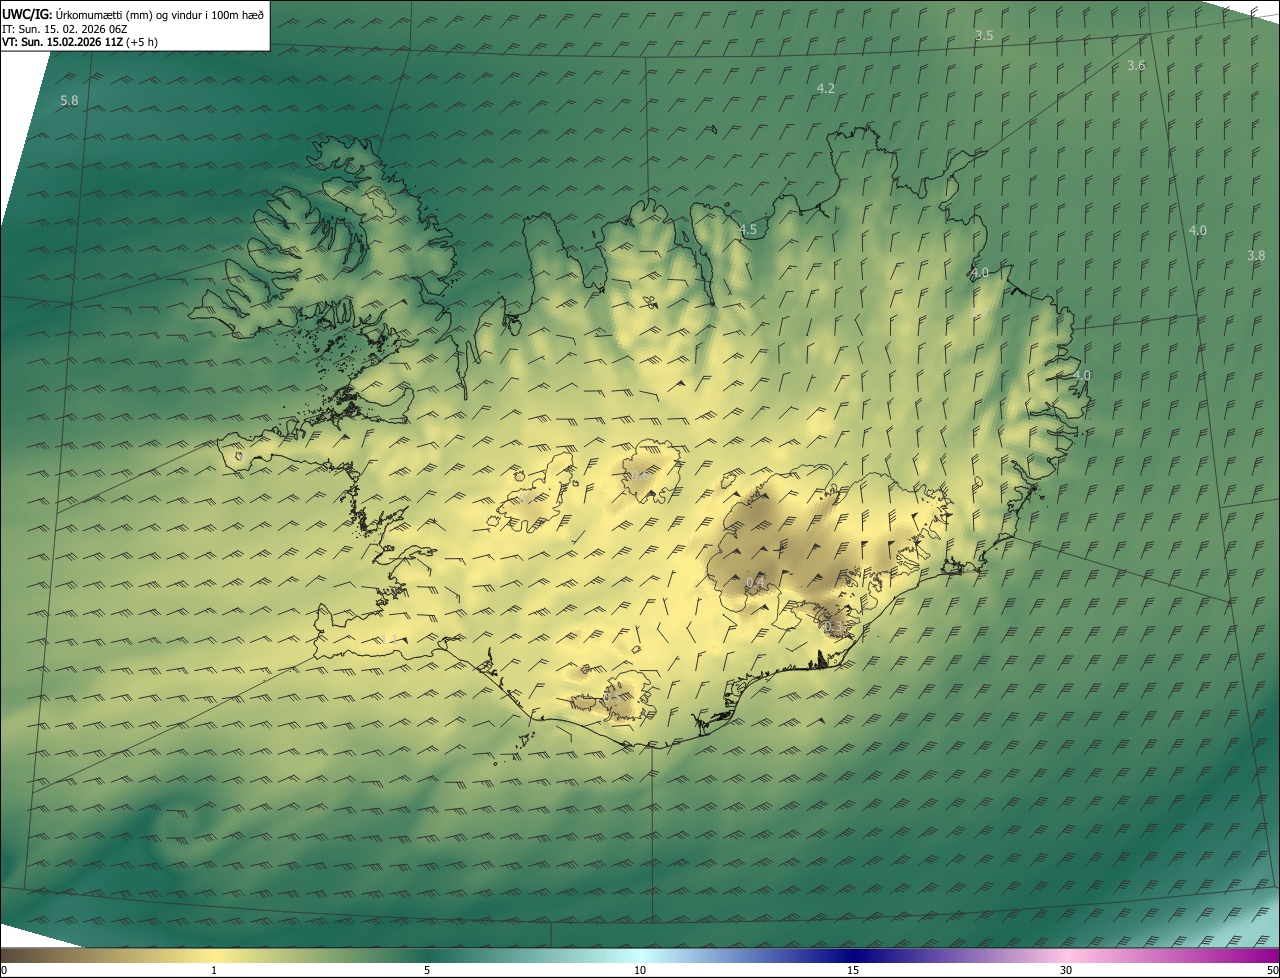Click the 4.5 value label on the map

748,230
